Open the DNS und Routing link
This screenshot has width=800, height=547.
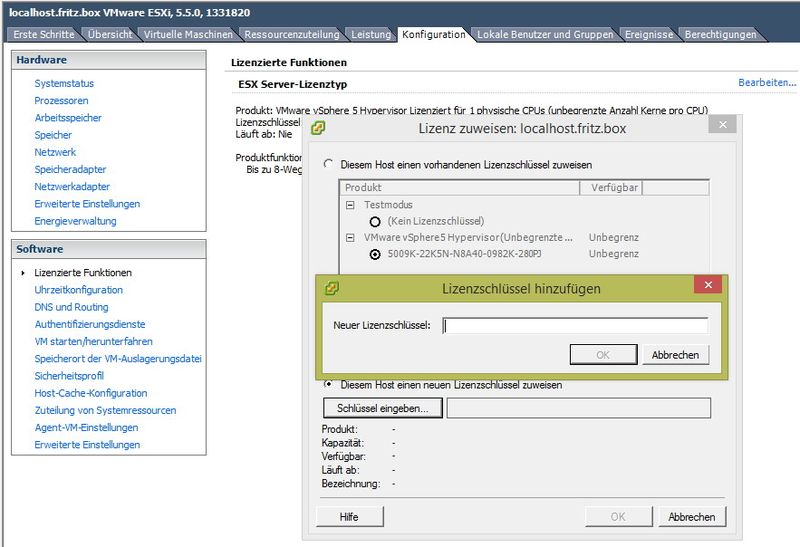pos(71,307)
